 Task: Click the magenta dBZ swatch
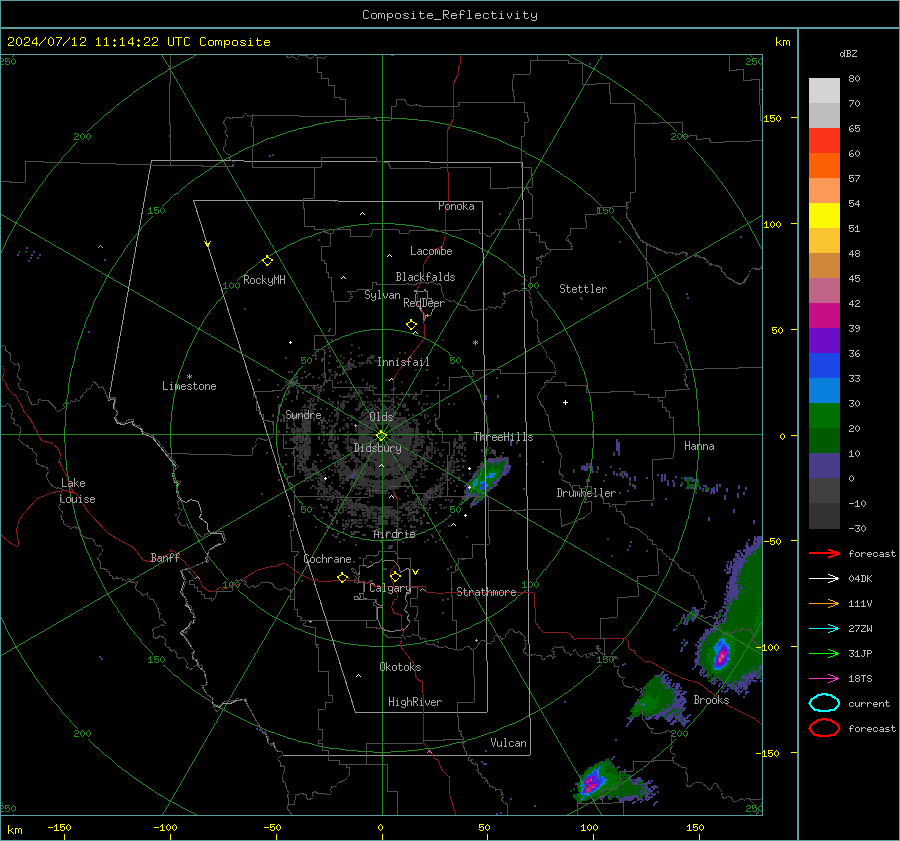coord(824,316)
